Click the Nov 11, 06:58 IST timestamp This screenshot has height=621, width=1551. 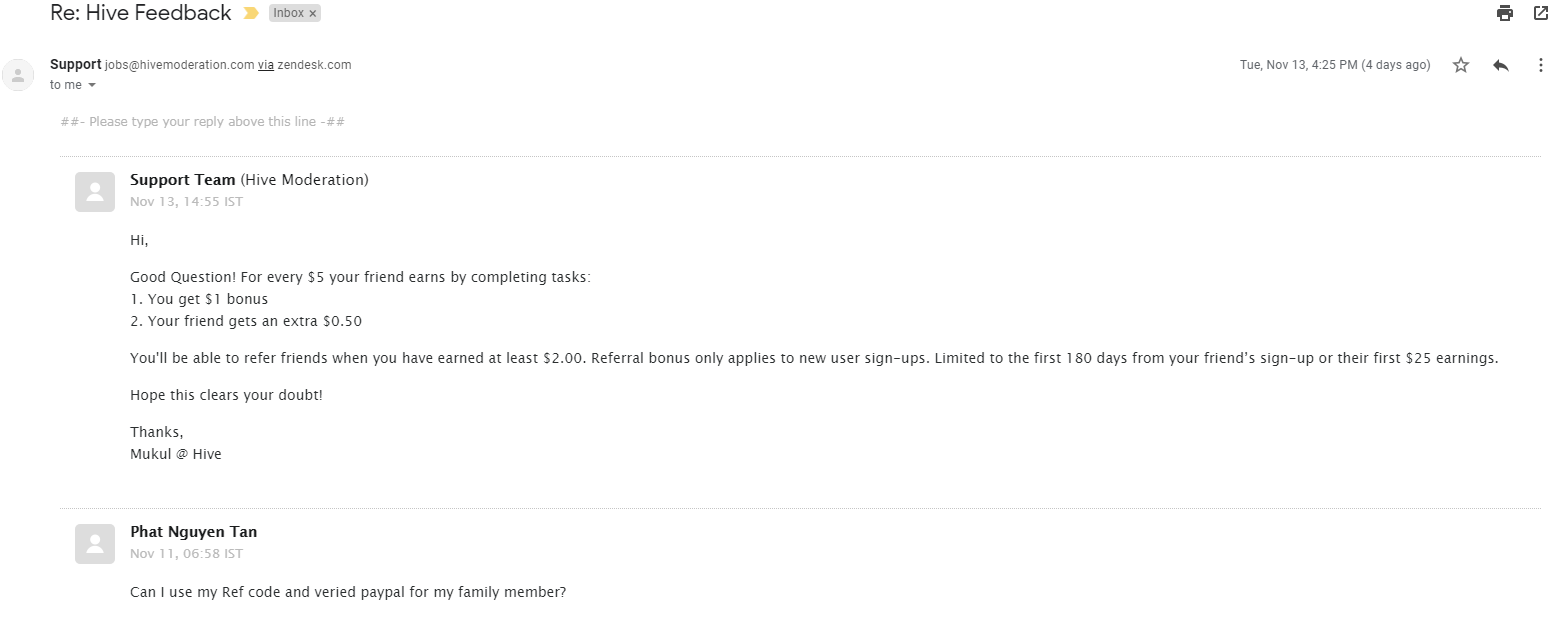click(186, 554)
